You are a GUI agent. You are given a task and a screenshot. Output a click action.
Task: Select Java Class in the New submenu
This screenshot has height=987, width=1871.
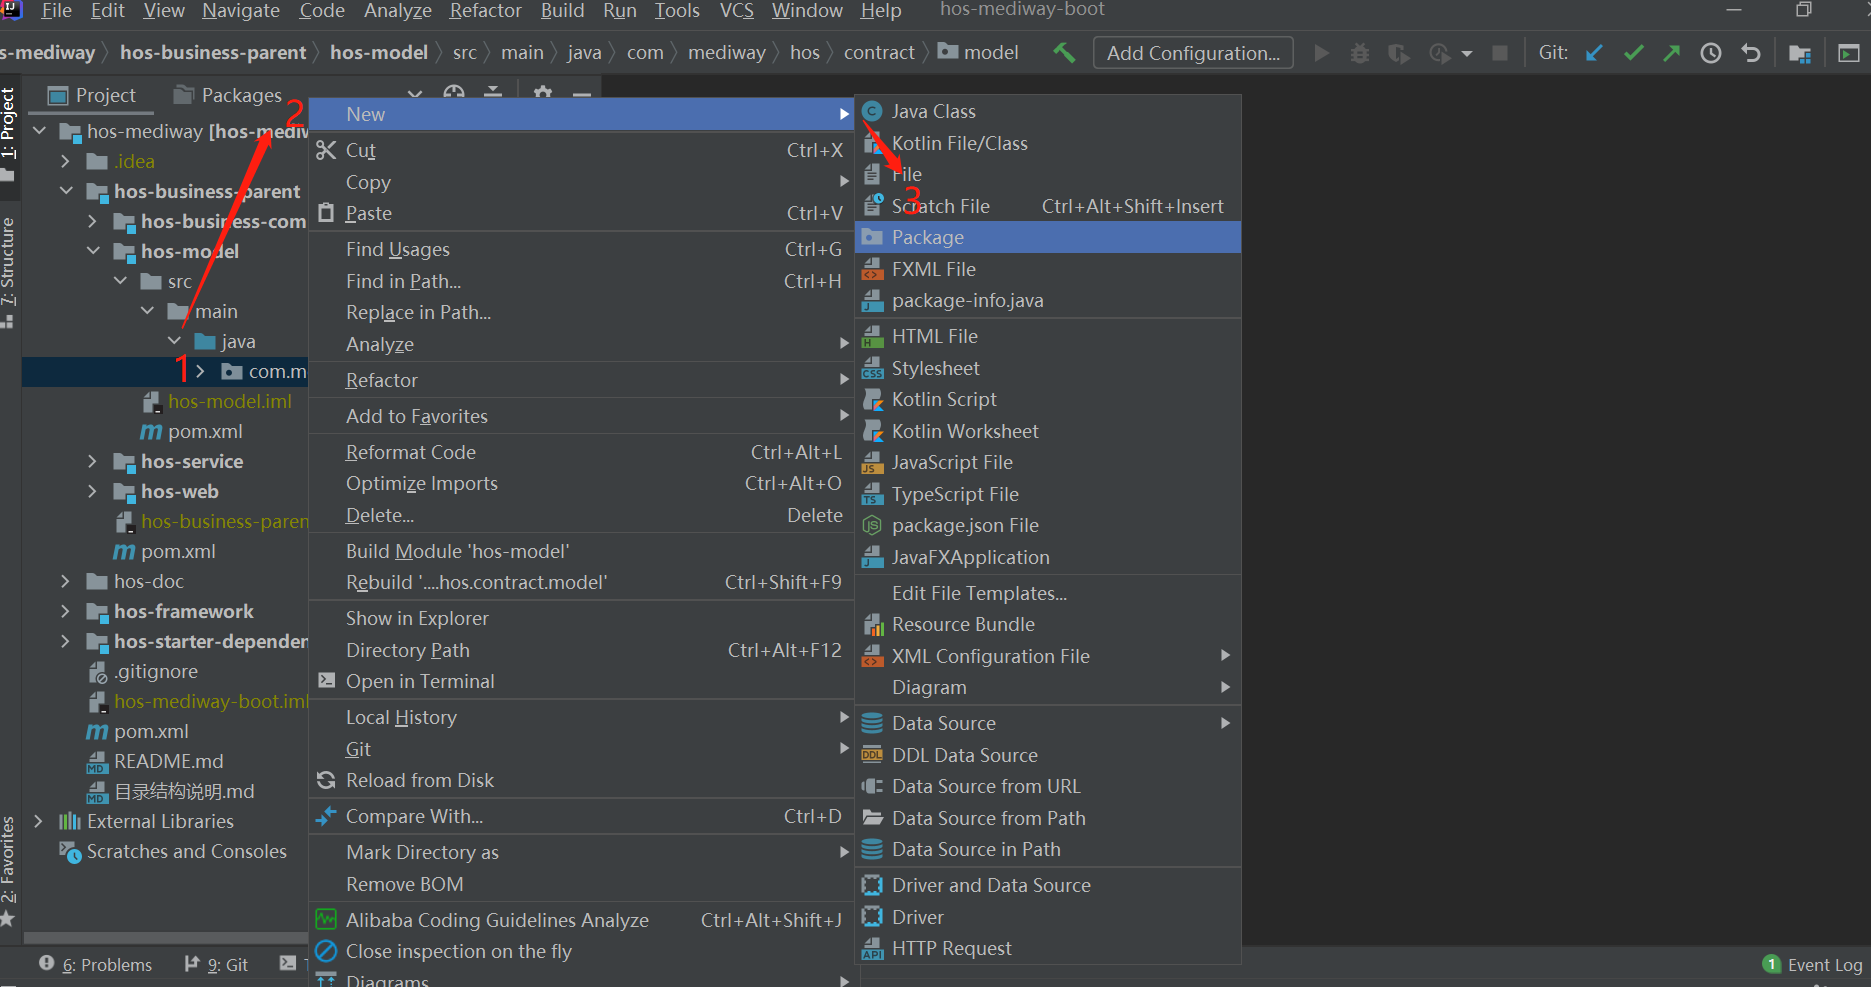click(1048, 111)
